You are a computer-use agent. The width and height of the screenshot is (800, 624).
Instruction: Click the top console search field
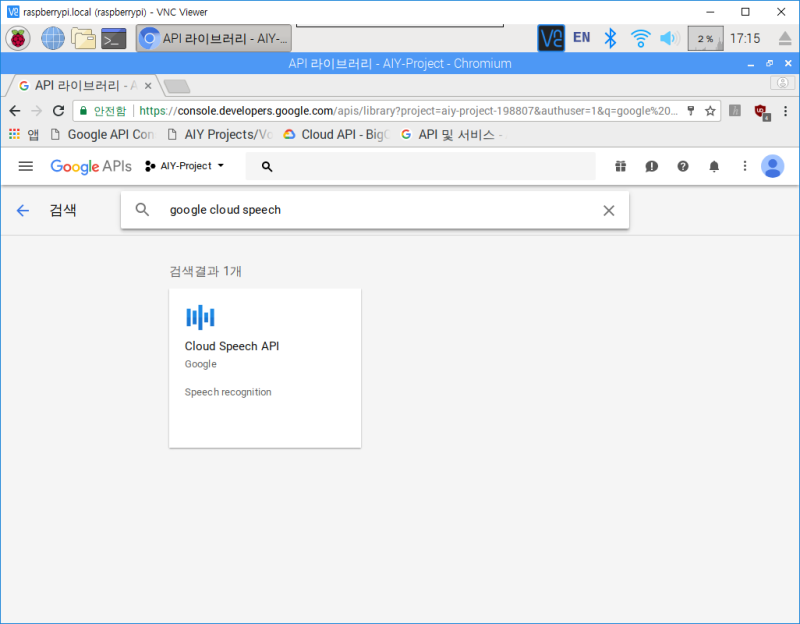tap(420, 166)
